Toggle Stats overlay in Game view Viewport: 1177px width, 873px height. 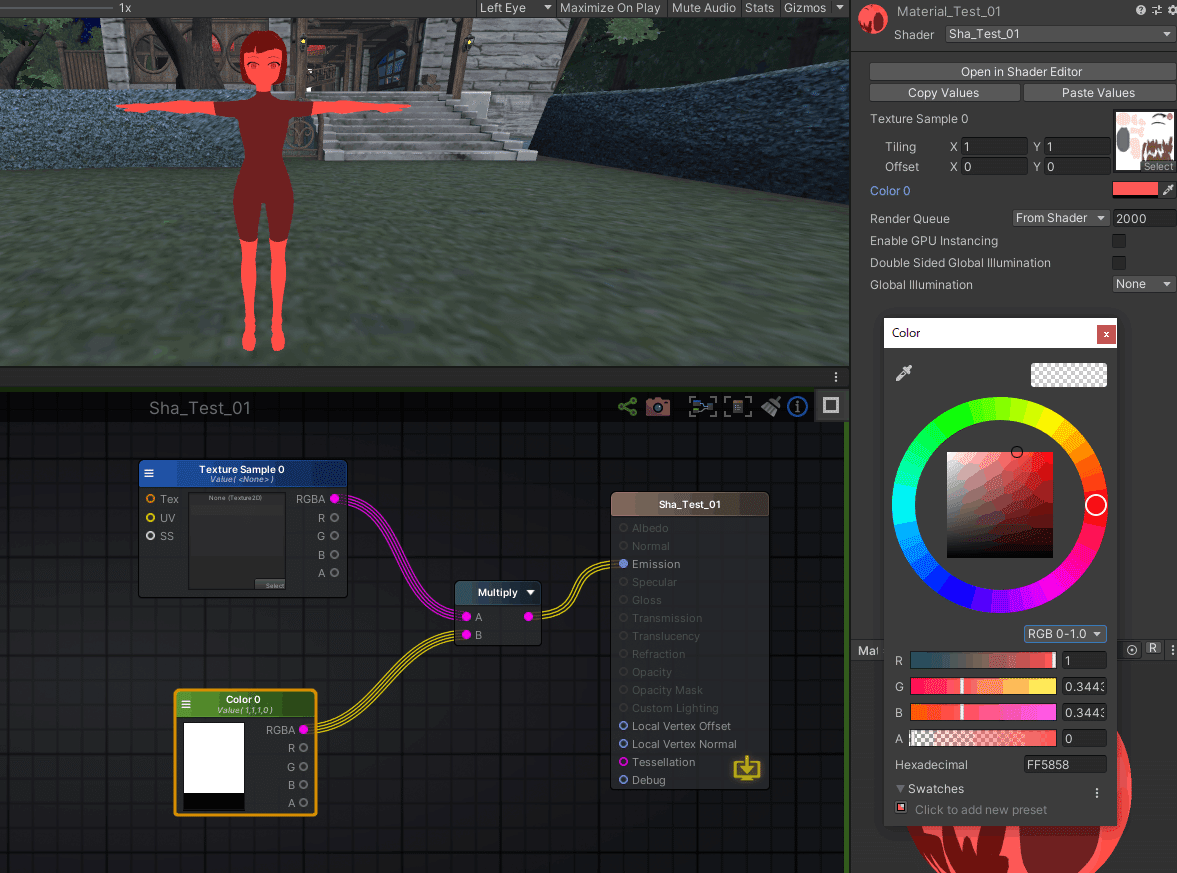[759, 8]
